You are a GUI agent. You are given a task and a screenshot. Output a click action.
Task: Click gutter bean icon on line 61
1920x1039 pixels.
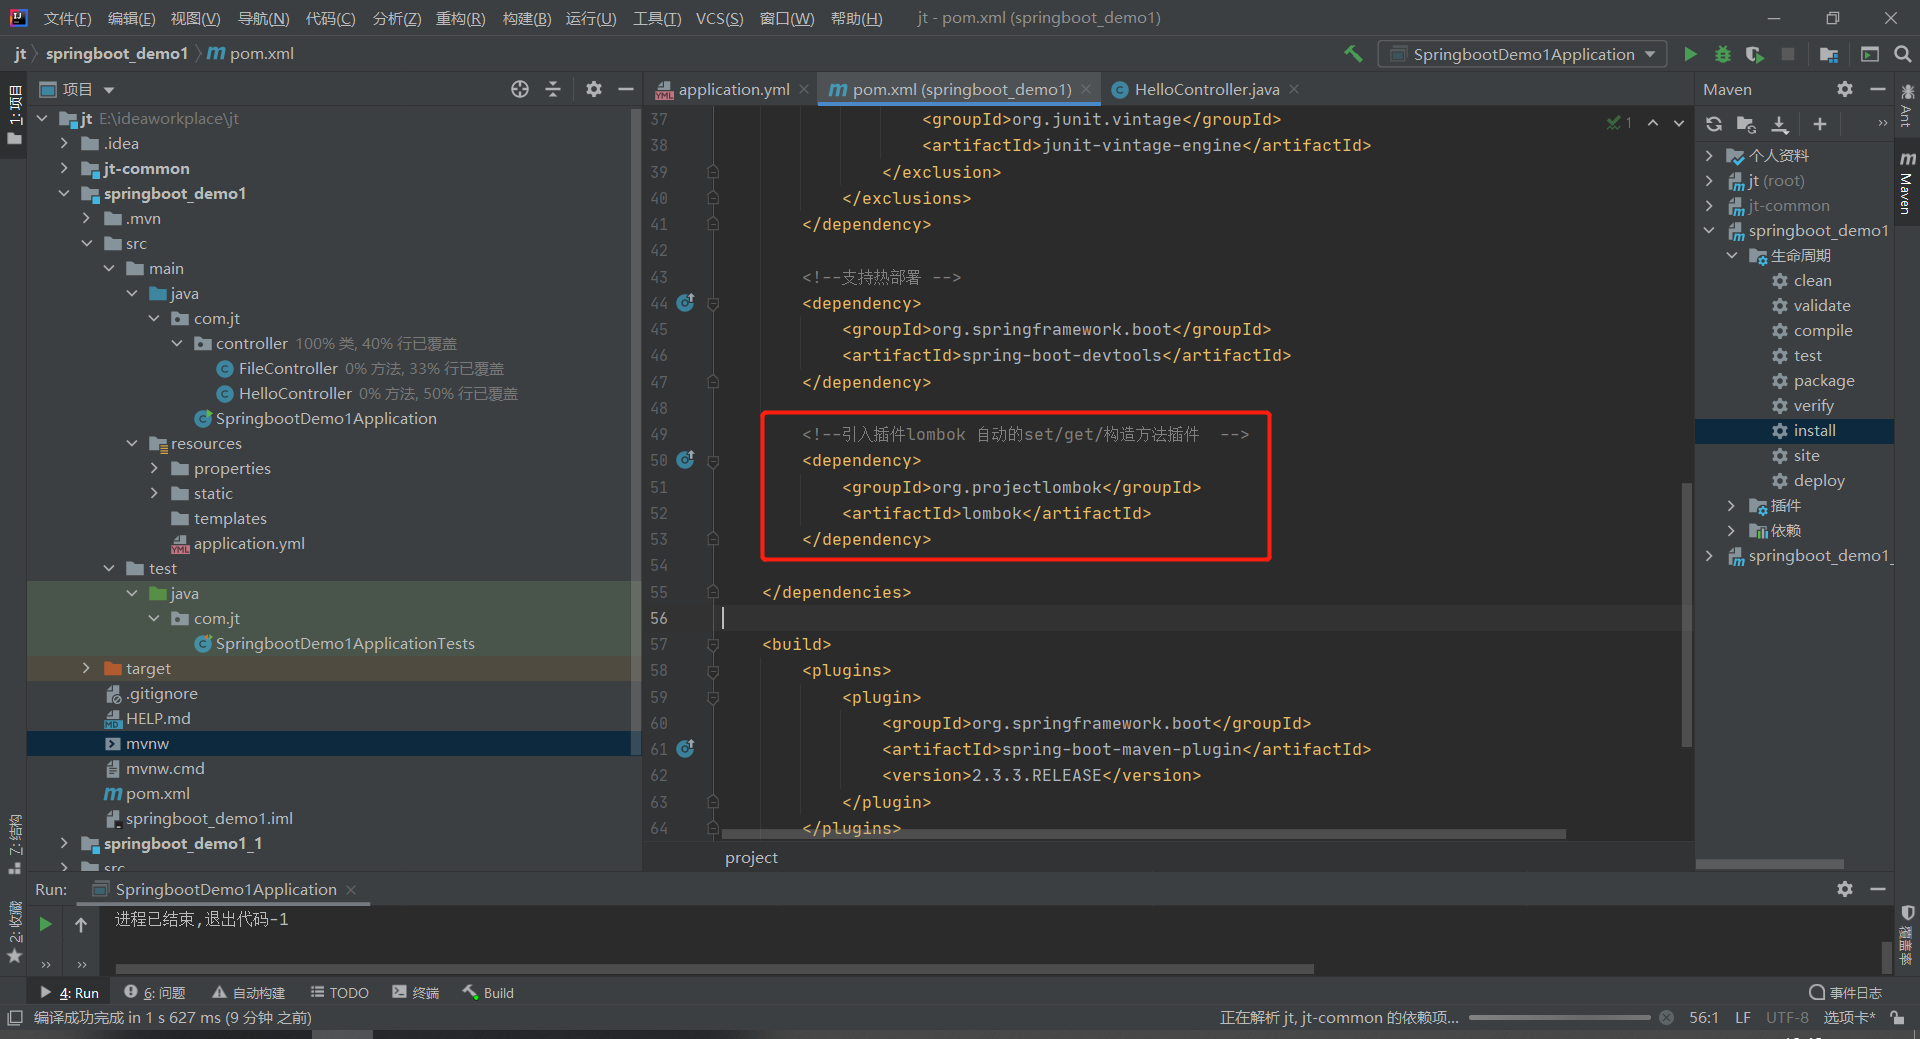point(685,748)
